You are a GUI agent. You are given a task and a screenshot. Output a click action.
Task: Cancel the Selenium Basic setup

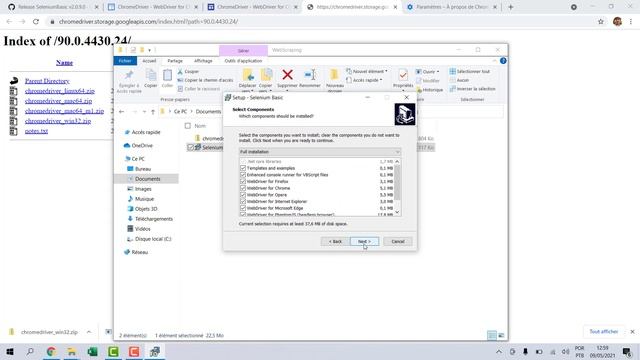(398, 241)
